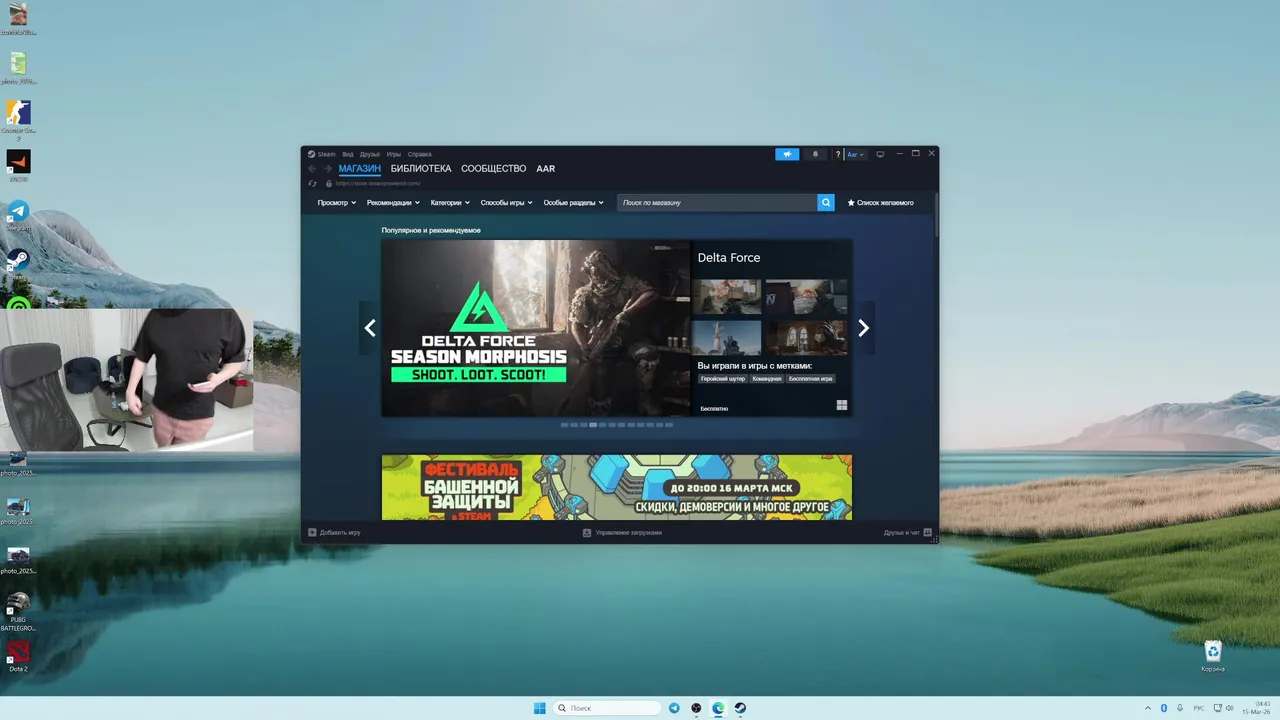Click the store search magnifier button

(826, 203)
